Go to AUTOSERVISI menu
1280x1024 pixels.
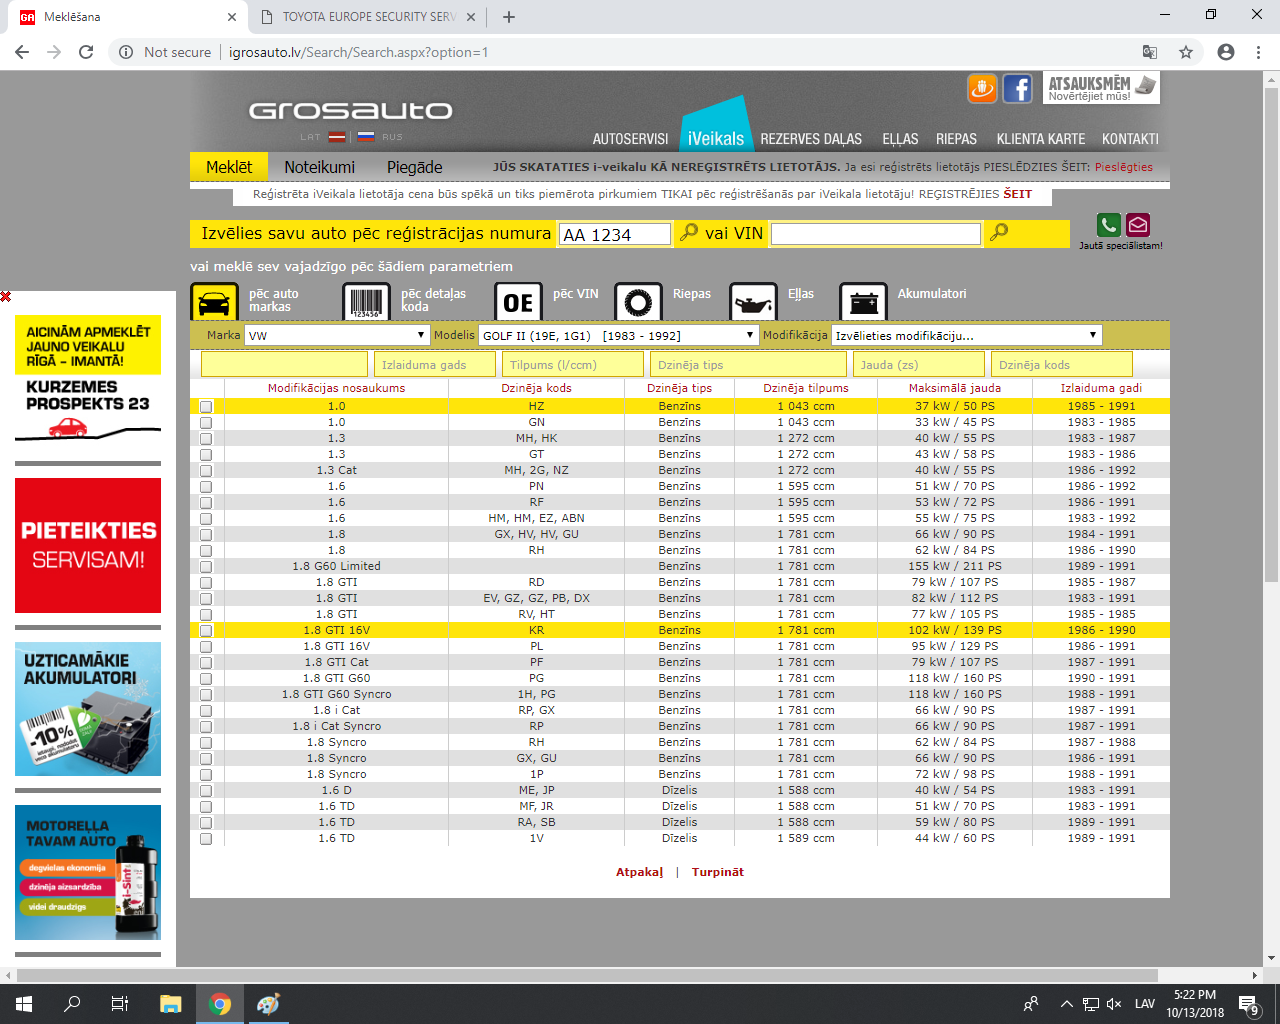tap(630, 139)
